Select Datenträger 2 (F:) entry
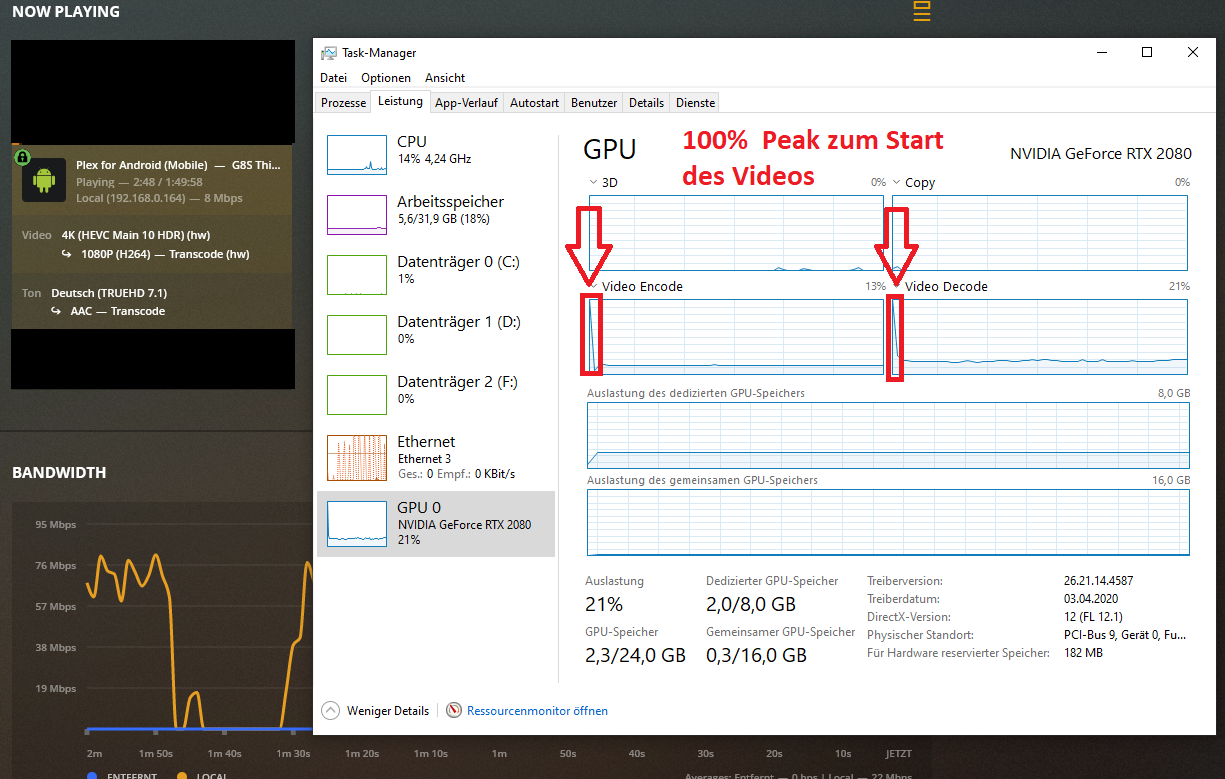1225x779 pixels. 436,395
